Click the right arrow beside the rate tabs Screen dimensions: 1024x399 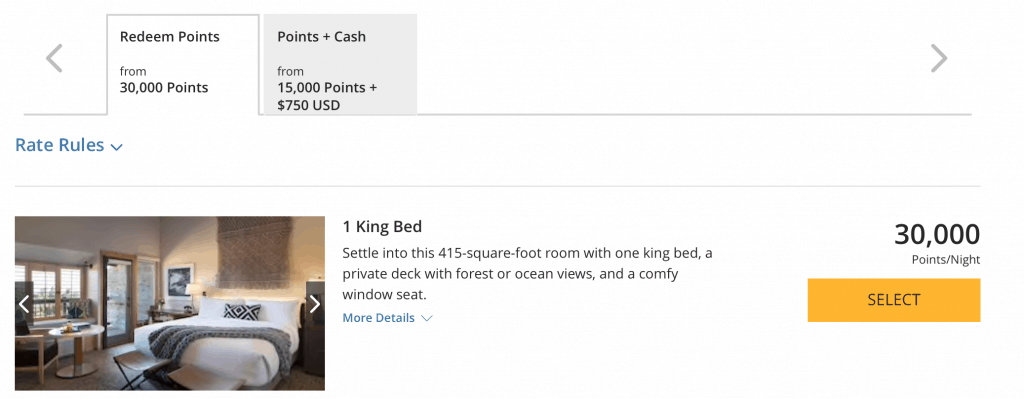(938, 58)
